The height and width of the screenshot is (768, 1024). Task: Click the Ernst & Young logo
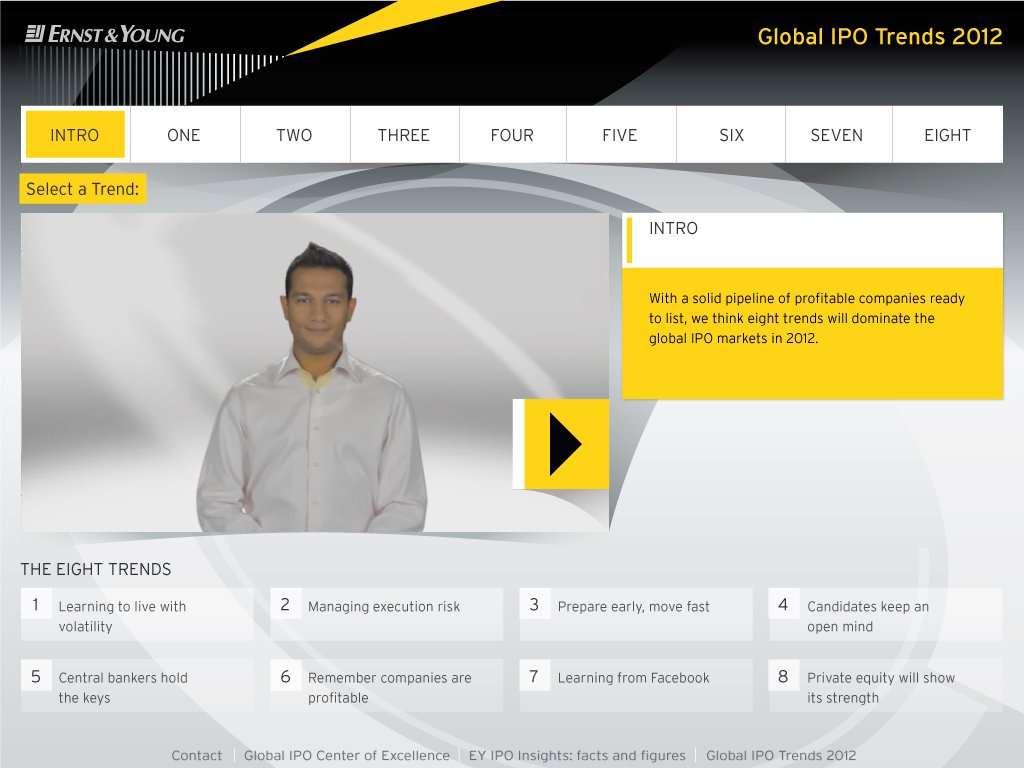coord(105,35)
